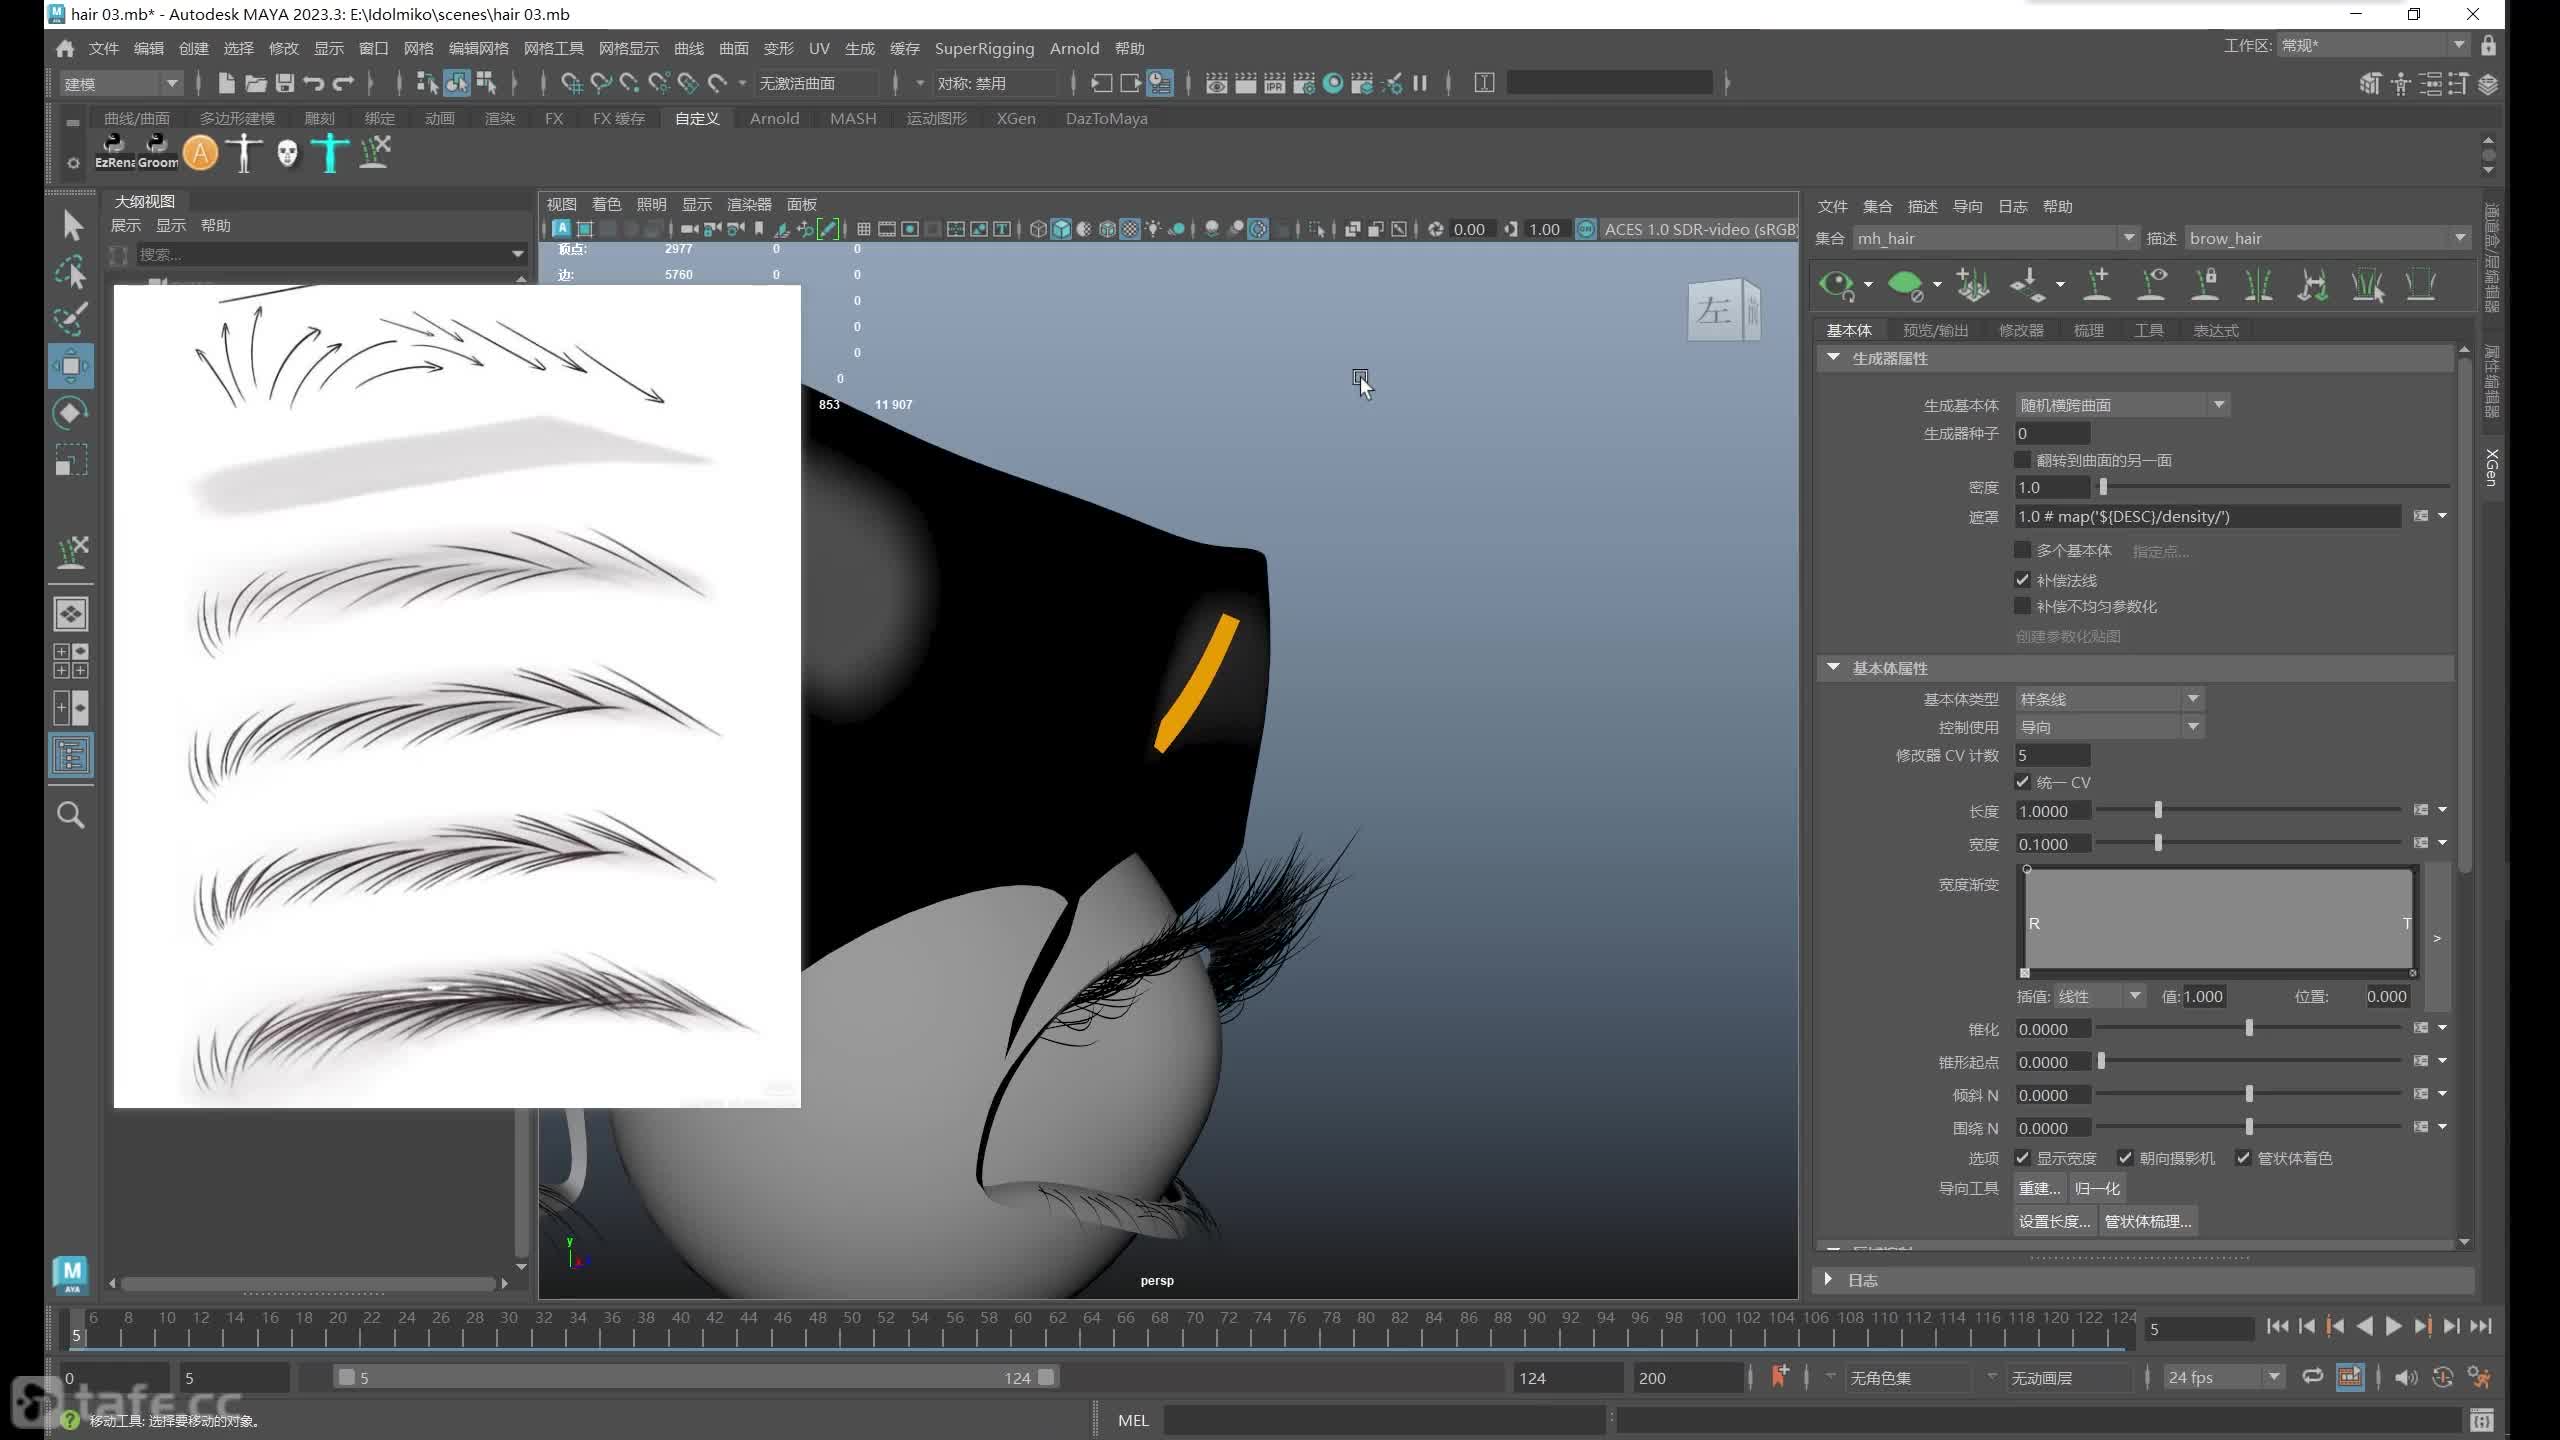Screen dimensions: 2560x1440
Task: Click the Save scene icon in toolbar
Action: pos(285,83)
